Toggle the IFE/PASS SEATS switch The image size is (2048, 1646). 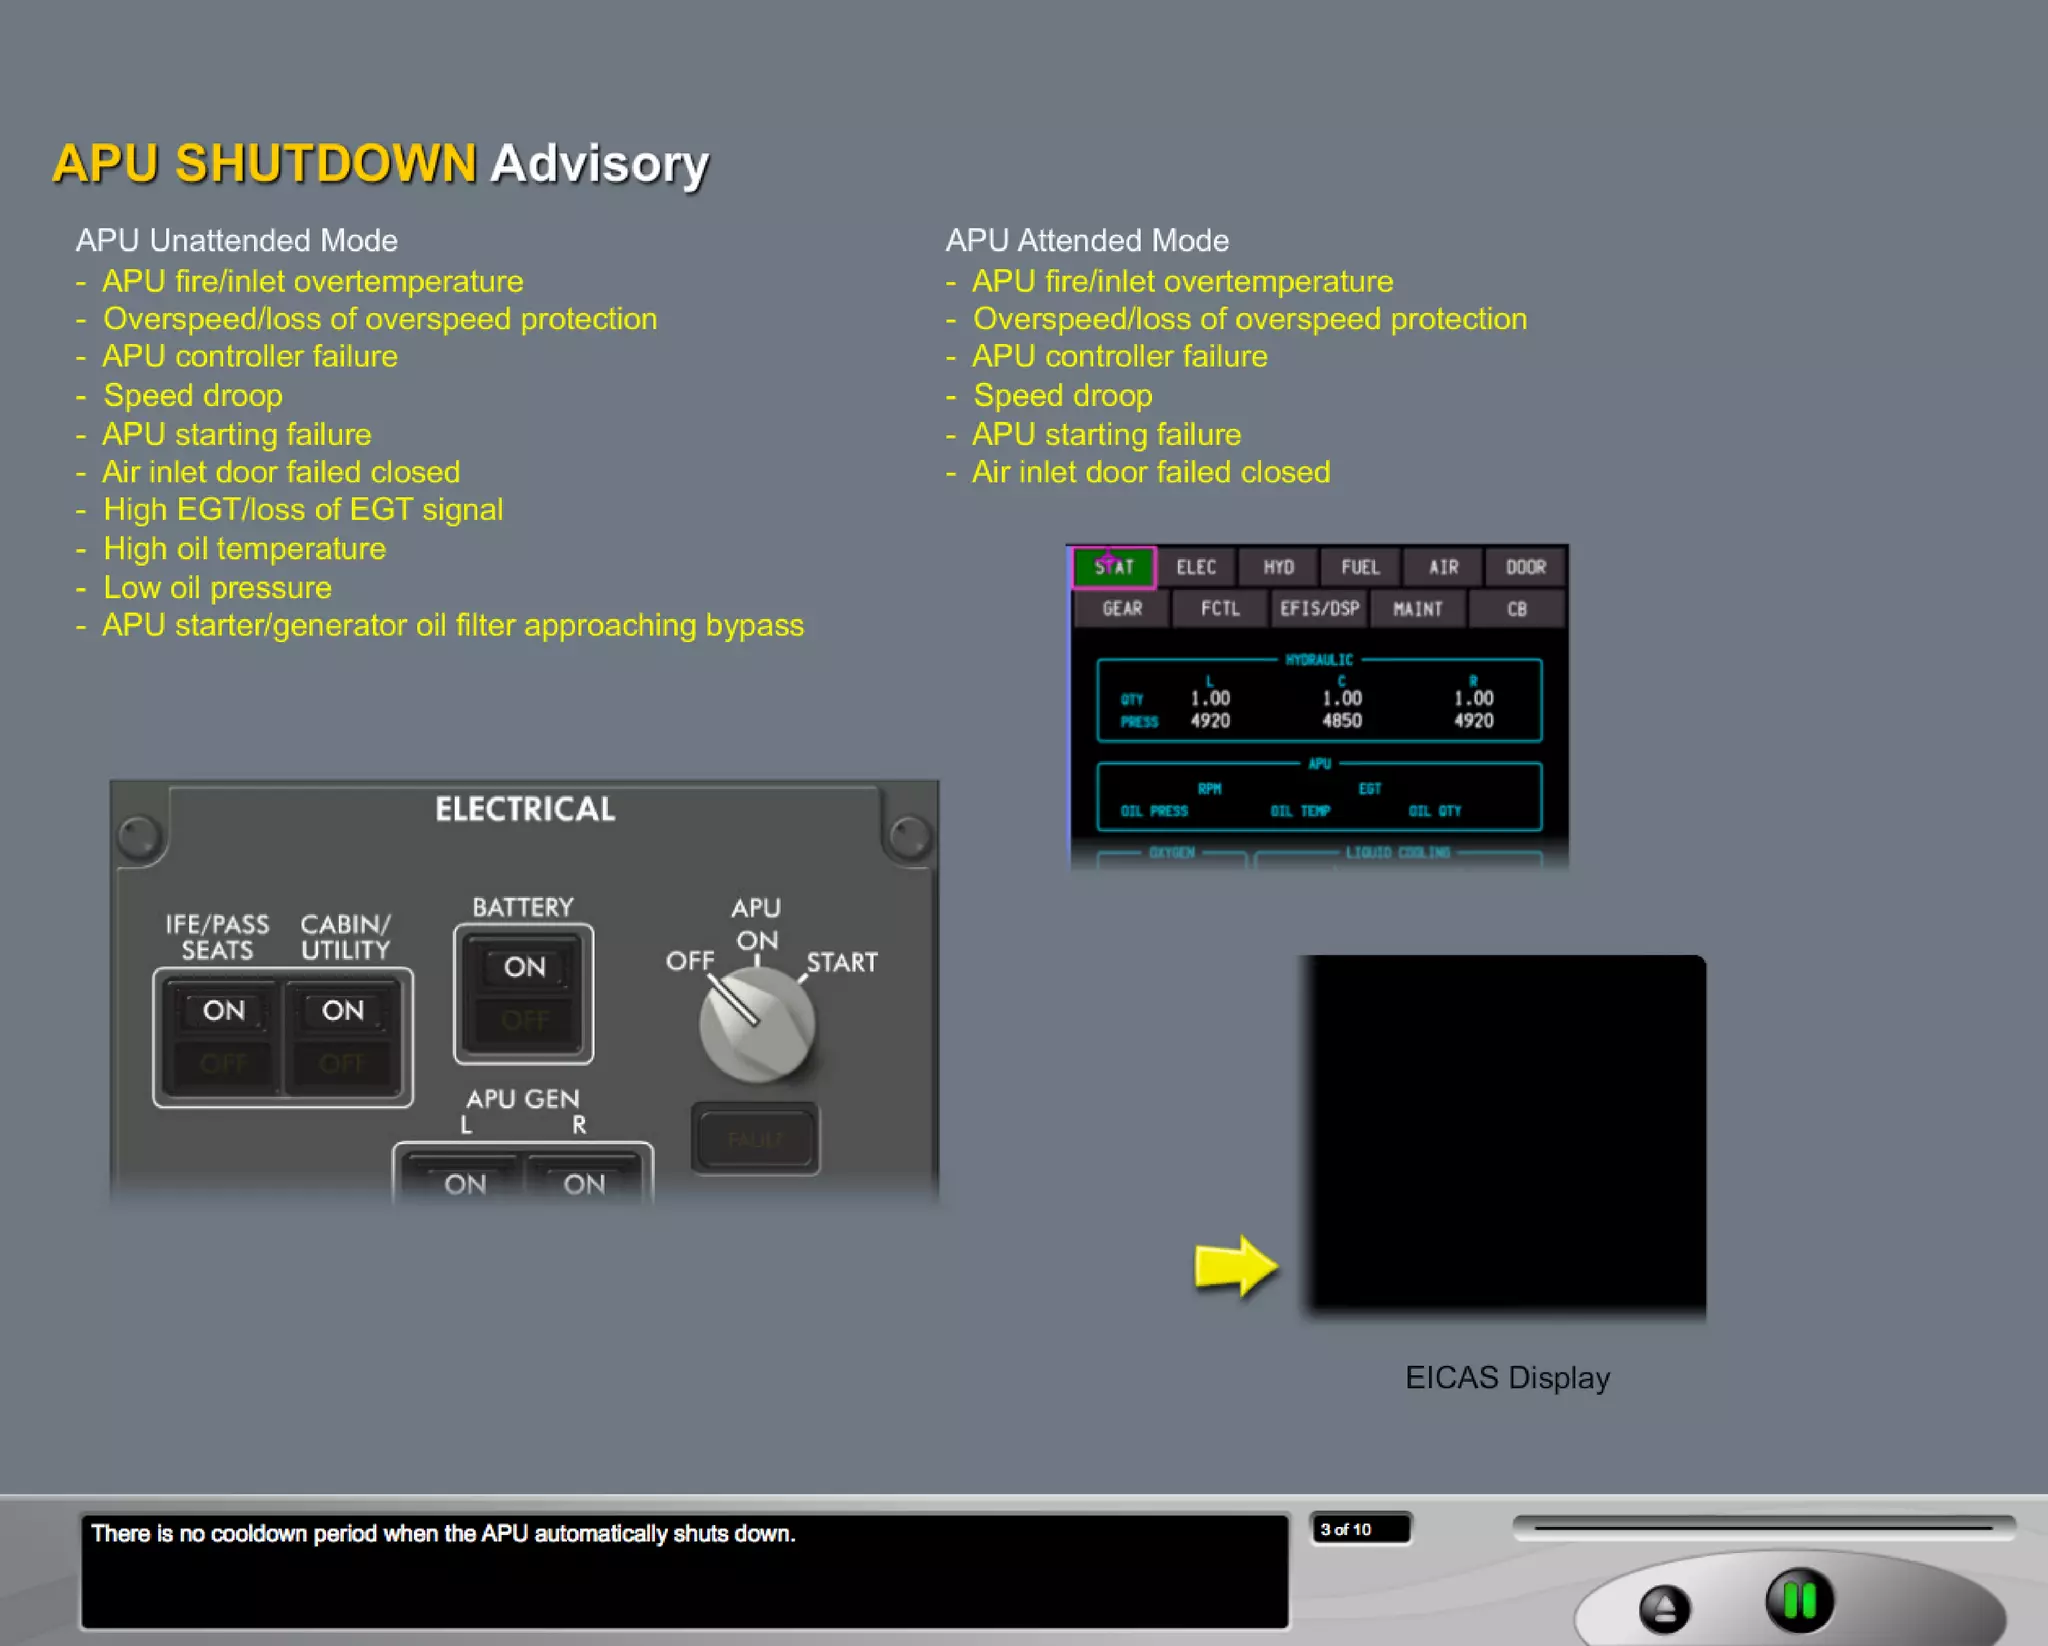click(223, 1036)
